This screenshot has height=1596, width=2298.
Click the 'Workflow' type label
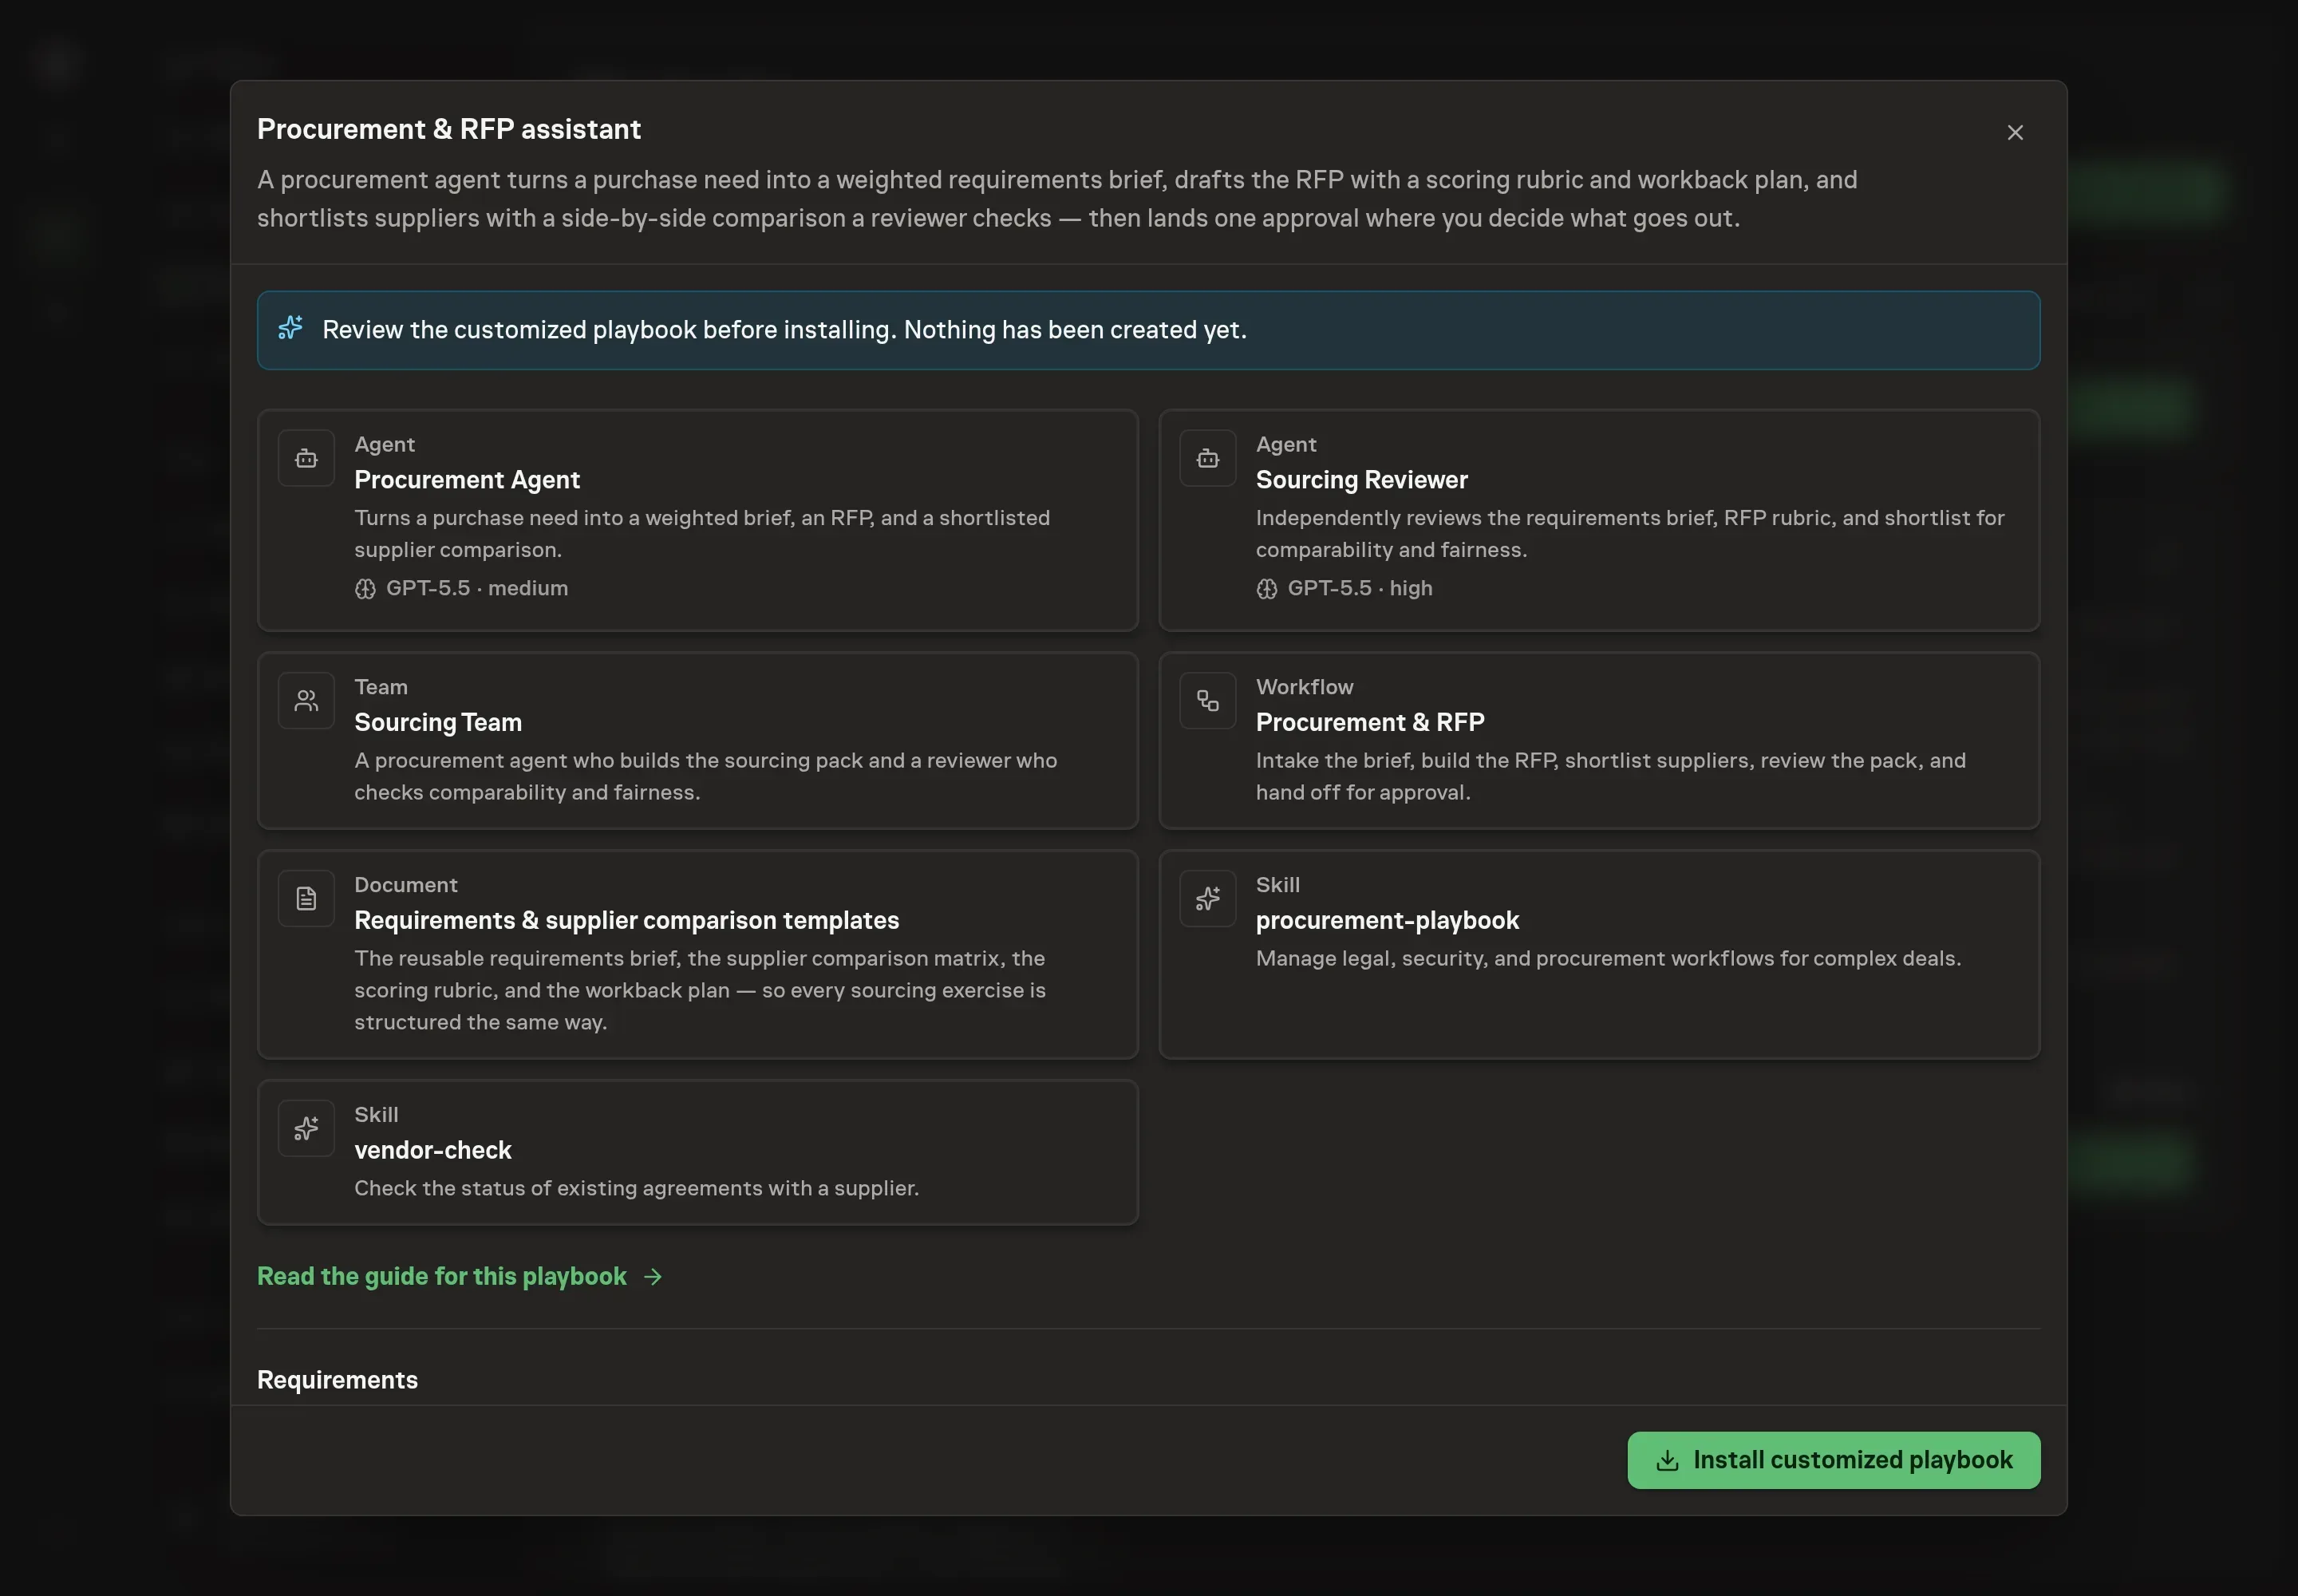(1304, 687)
